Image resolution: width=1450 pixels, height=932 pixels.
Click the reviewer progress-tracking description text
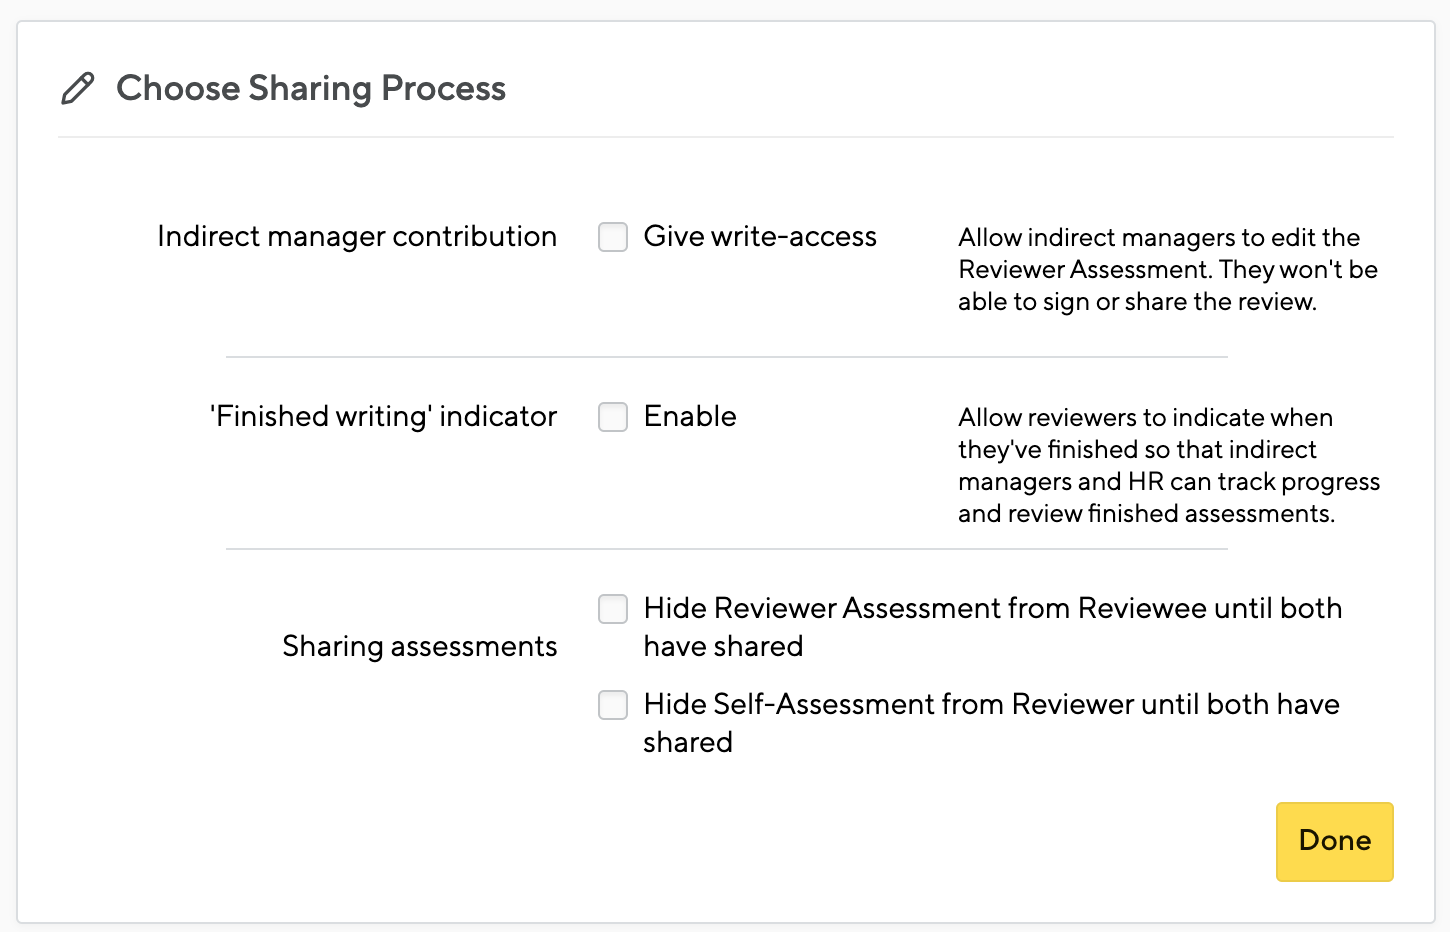1167,465
